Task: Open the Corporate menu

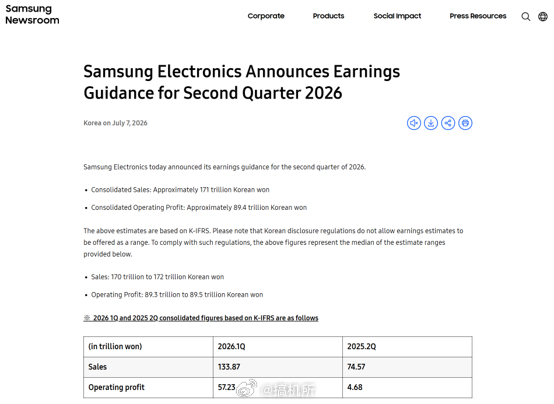Action: pos(266,16)
